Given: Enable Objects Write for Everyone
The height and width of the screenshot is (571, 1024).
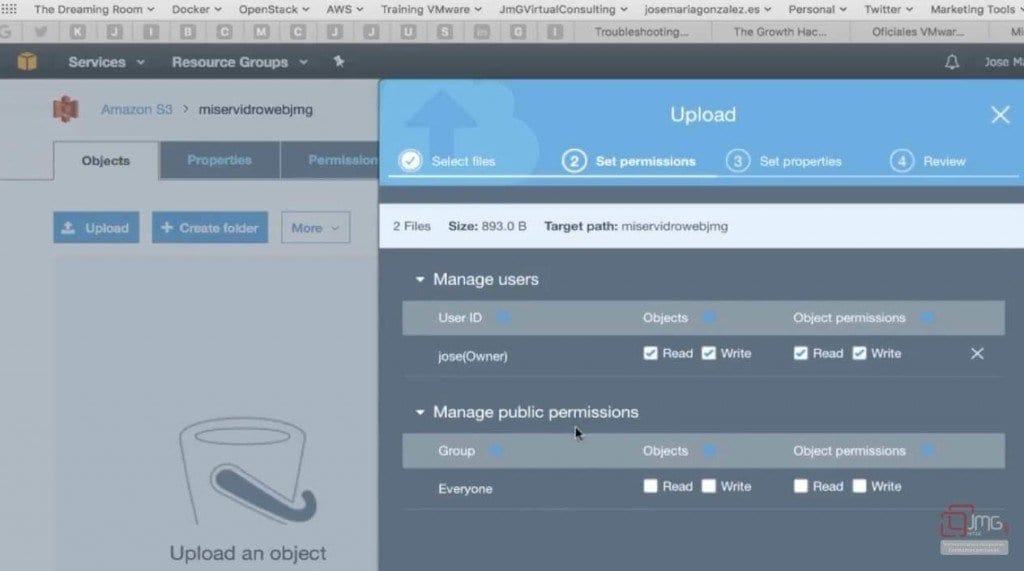Looking at the screenshot, I should click(x=709, y=486).
